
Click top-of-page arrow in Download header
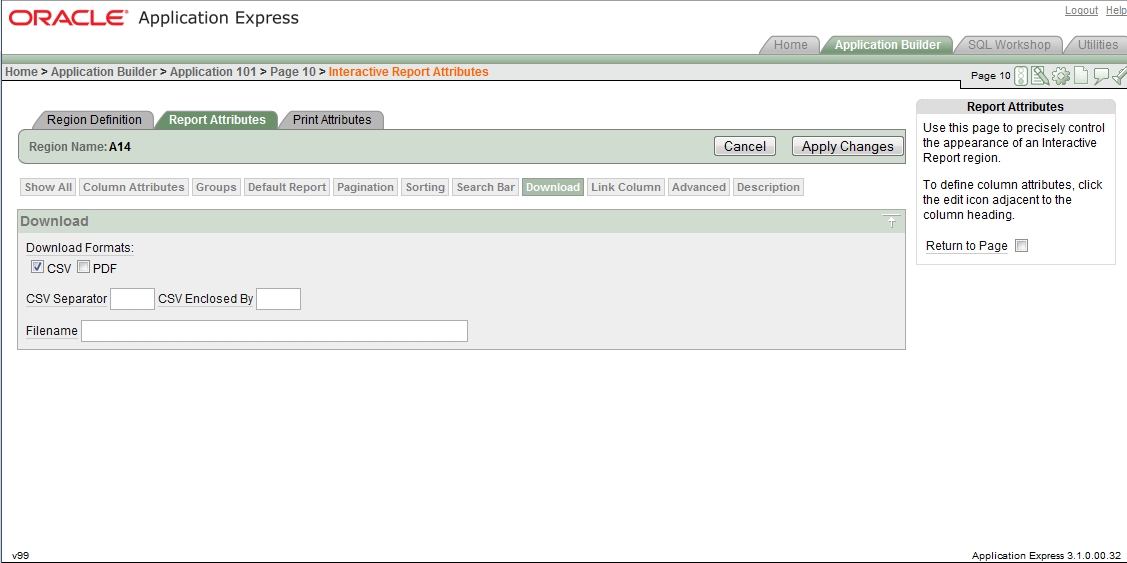coord(891,222)
